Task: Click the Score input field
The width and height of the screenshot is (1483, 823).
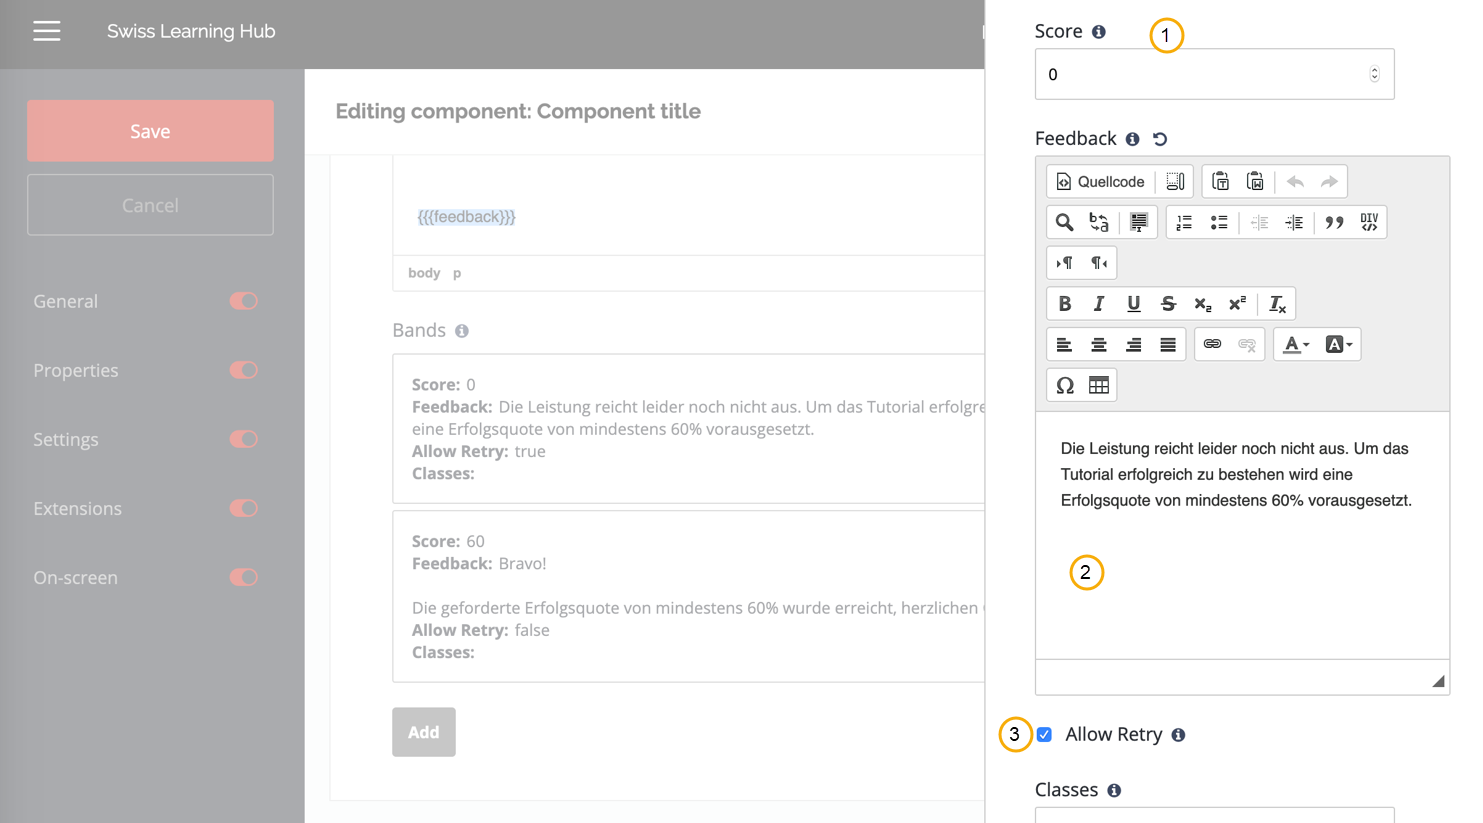Action: tap(1214, 74)
